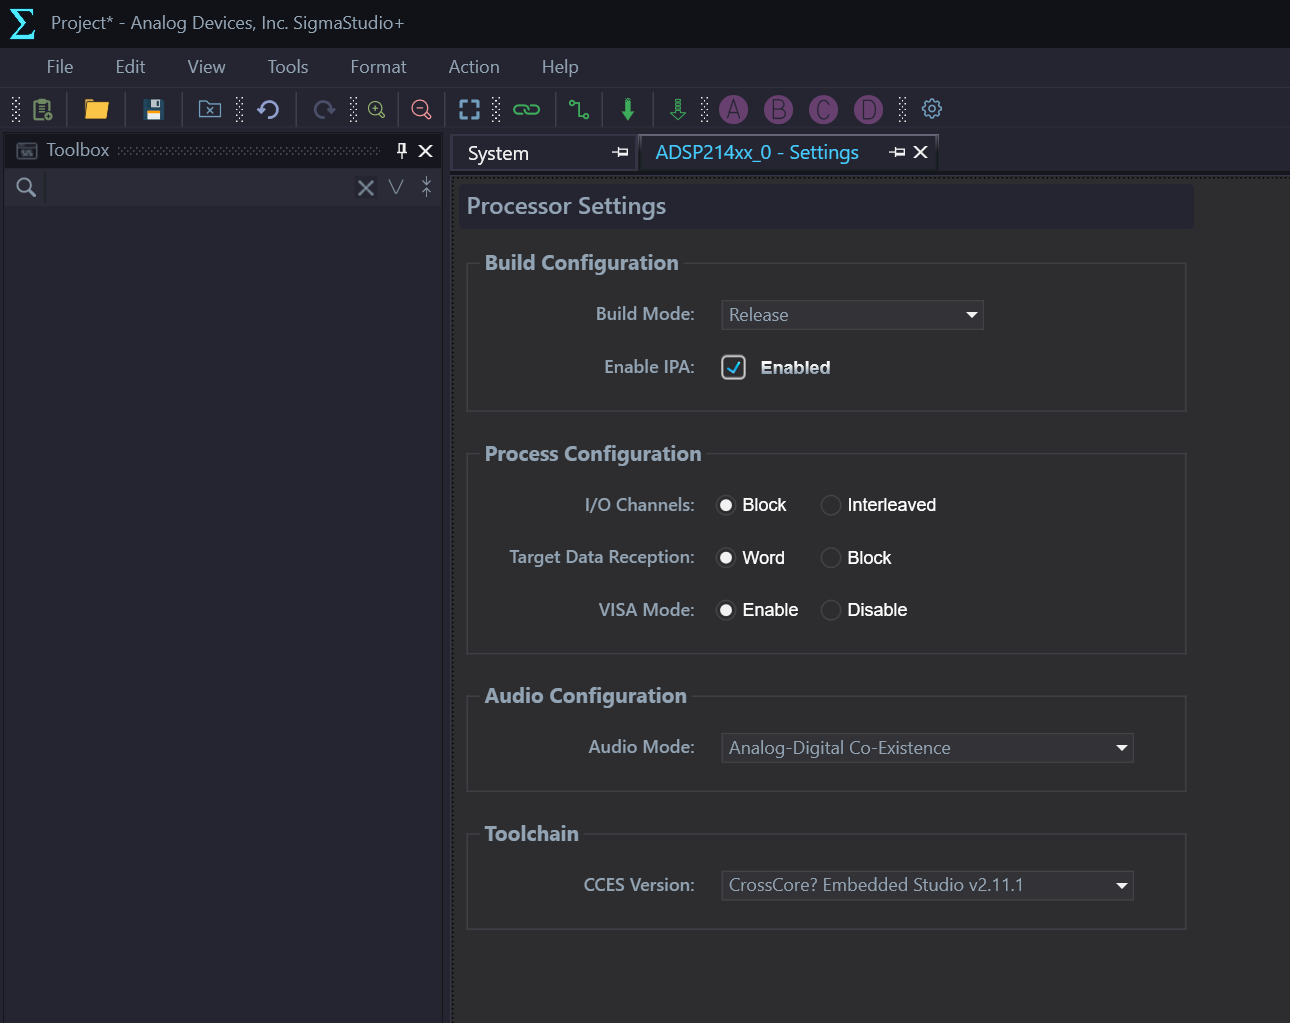
Task: Close the ADSP214xx_0 - Settings tab
Action: 921,152
